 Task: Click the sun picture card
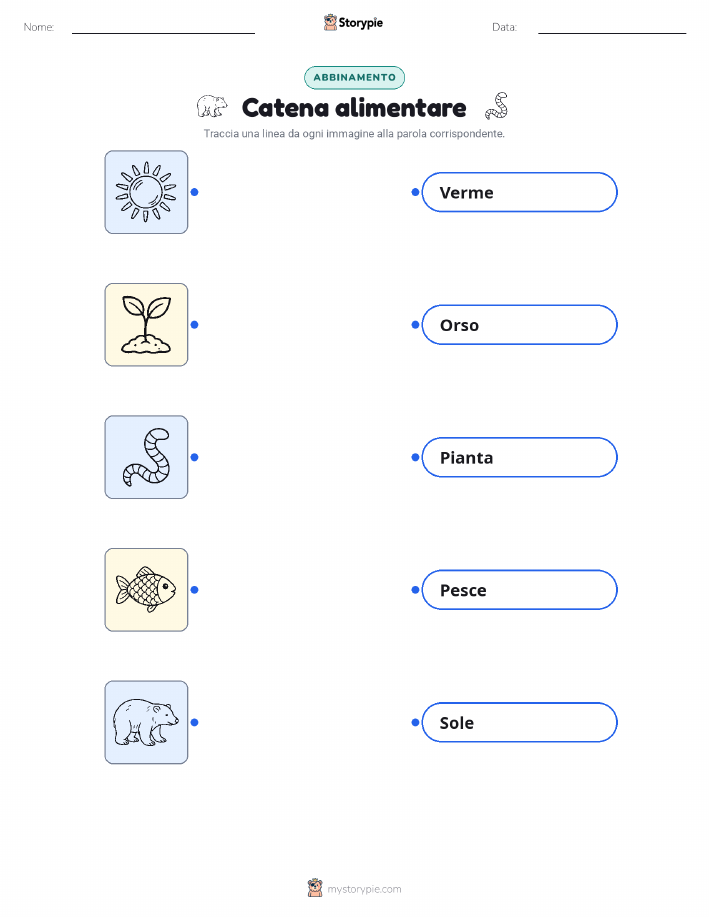tap(146, 192)
